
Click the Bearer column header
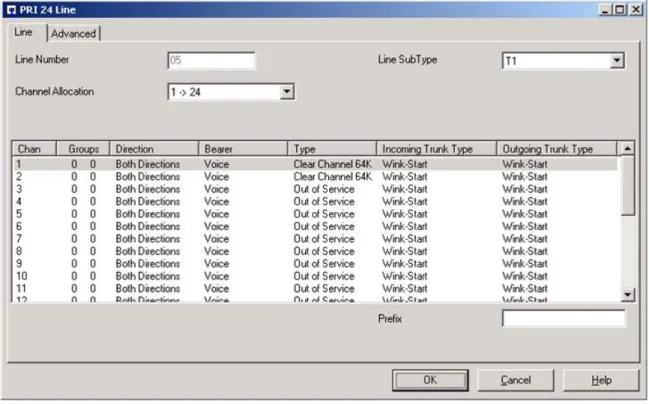(x=243, y=149)
